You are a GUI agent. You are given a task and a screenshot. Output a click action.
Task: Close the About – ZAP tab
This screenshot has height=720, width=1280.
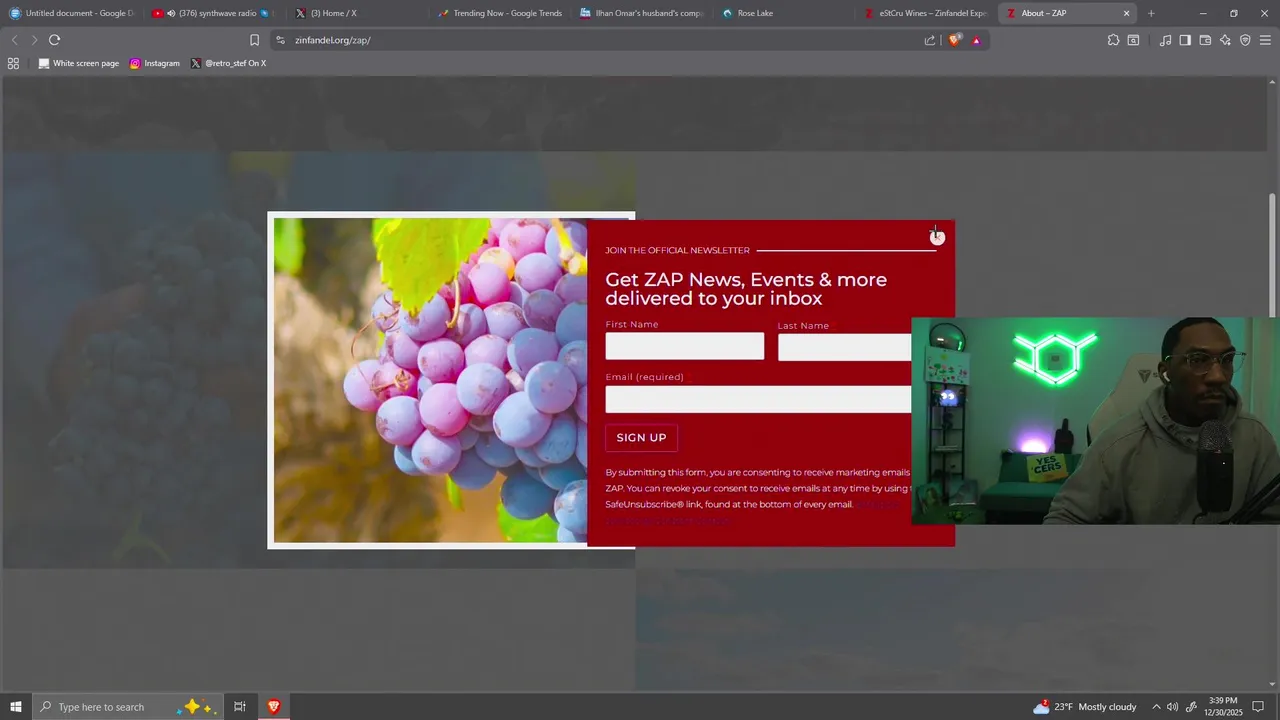1127,13
